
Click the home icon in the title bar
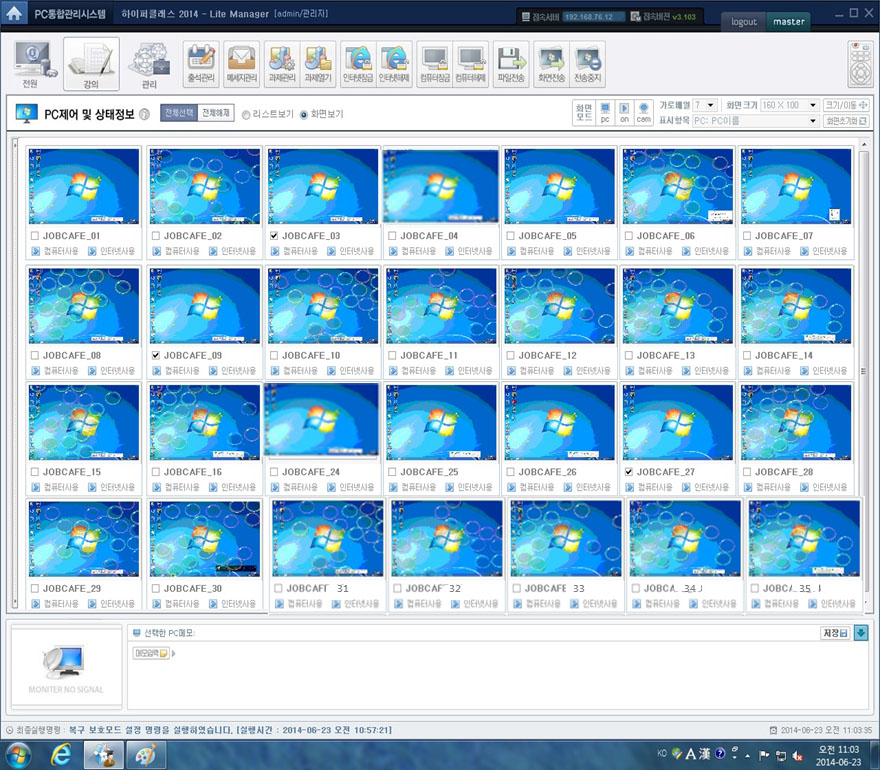tap(13, 13)
